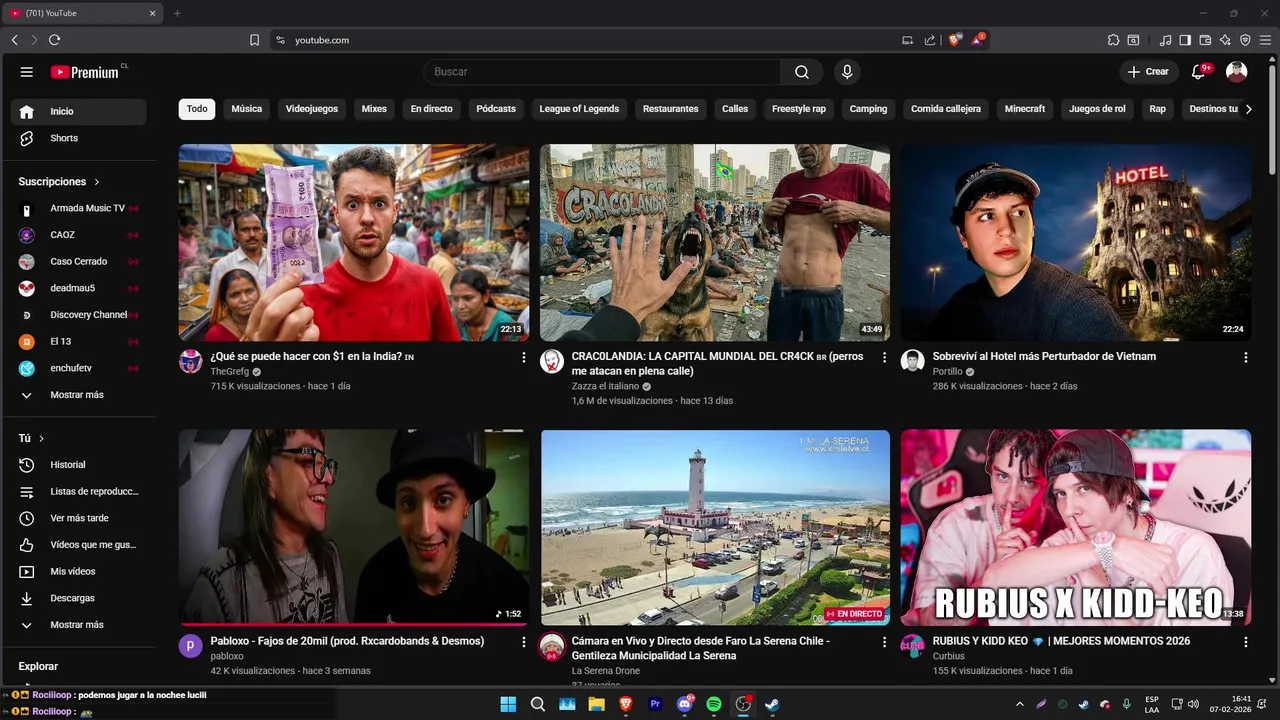This screenshot has height=720, width=1280.
Task: Open Brave Wallet icon
Action: (x=1205, y=40)
